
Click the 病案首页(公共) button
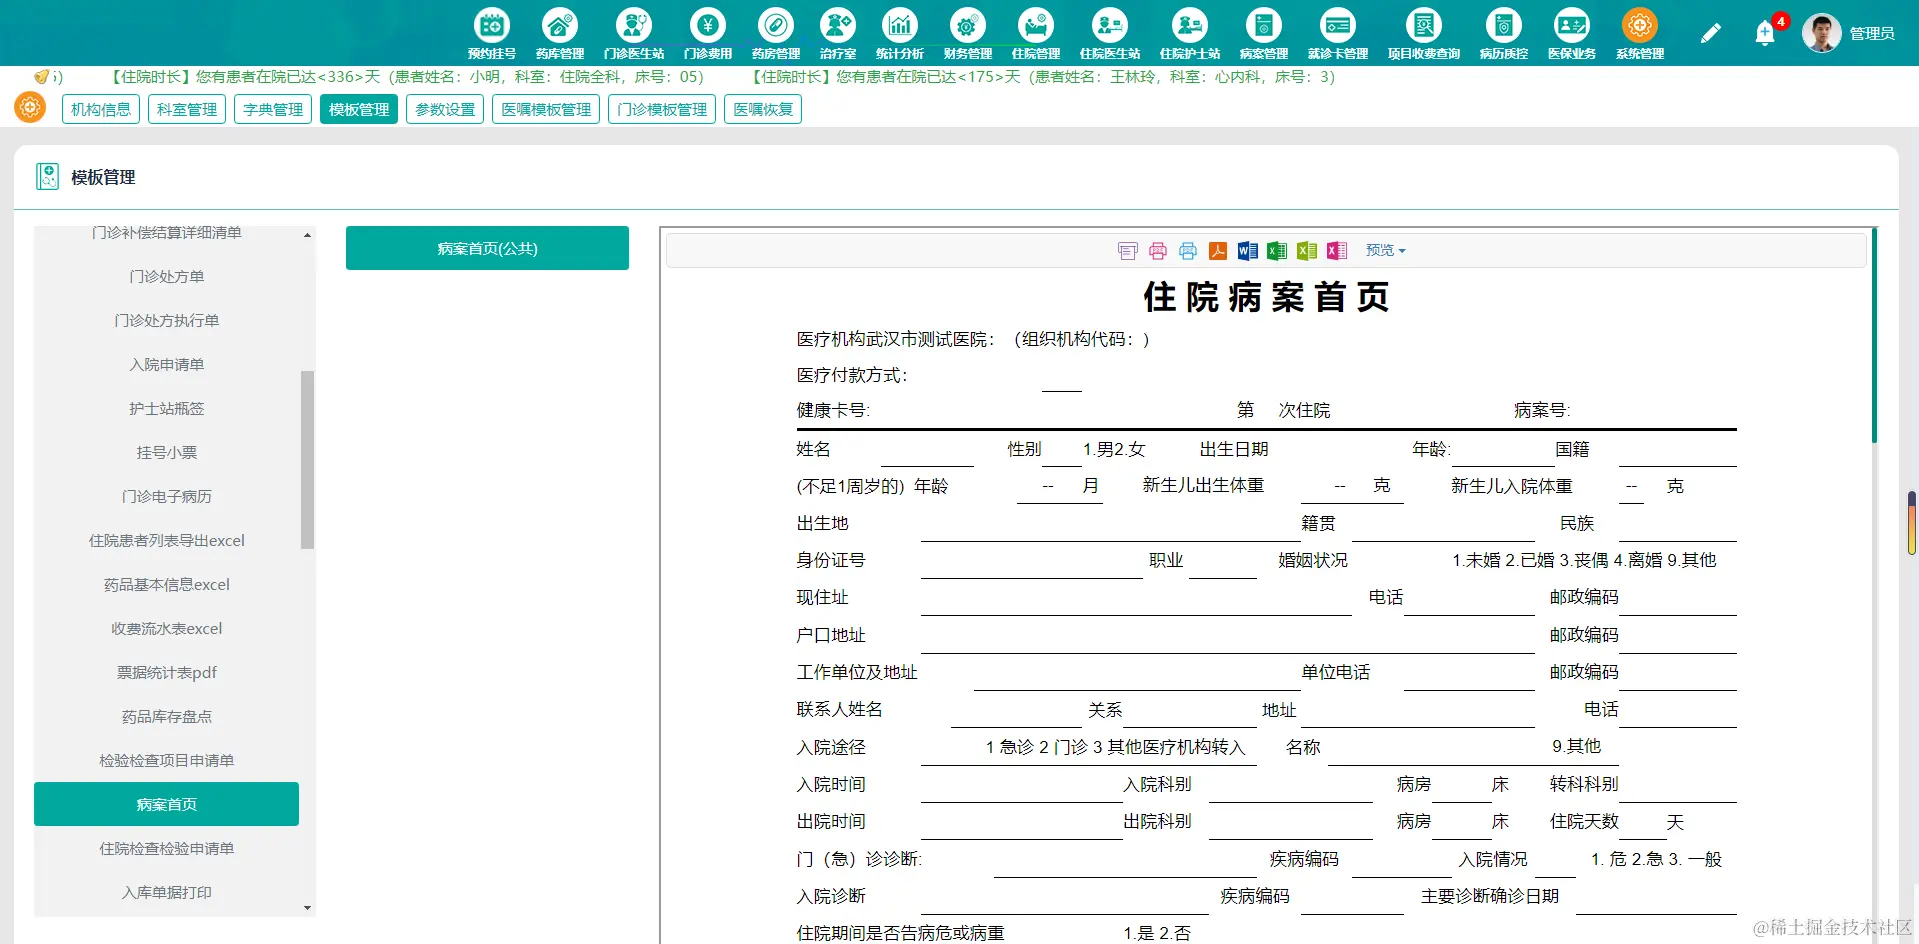click(x=487, y=247)
